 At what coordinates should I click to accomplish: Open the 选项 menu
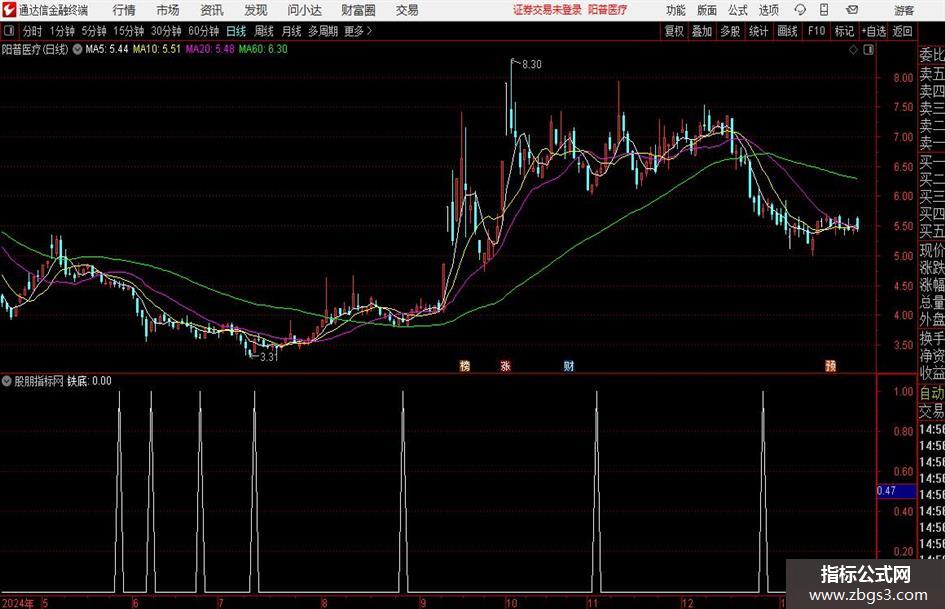[768, 10]
